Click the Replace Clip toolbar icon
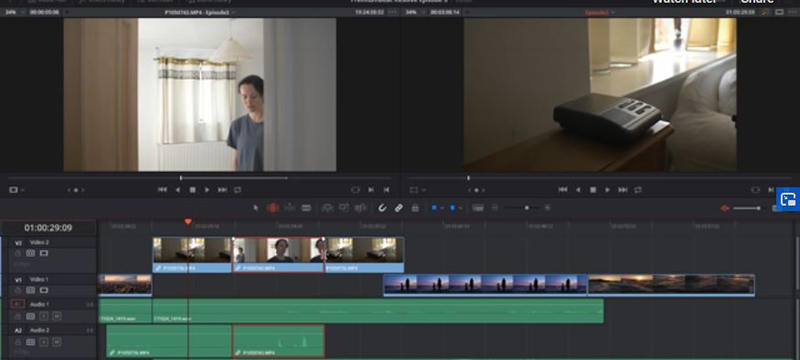800x360 pixels. (361, 208)
